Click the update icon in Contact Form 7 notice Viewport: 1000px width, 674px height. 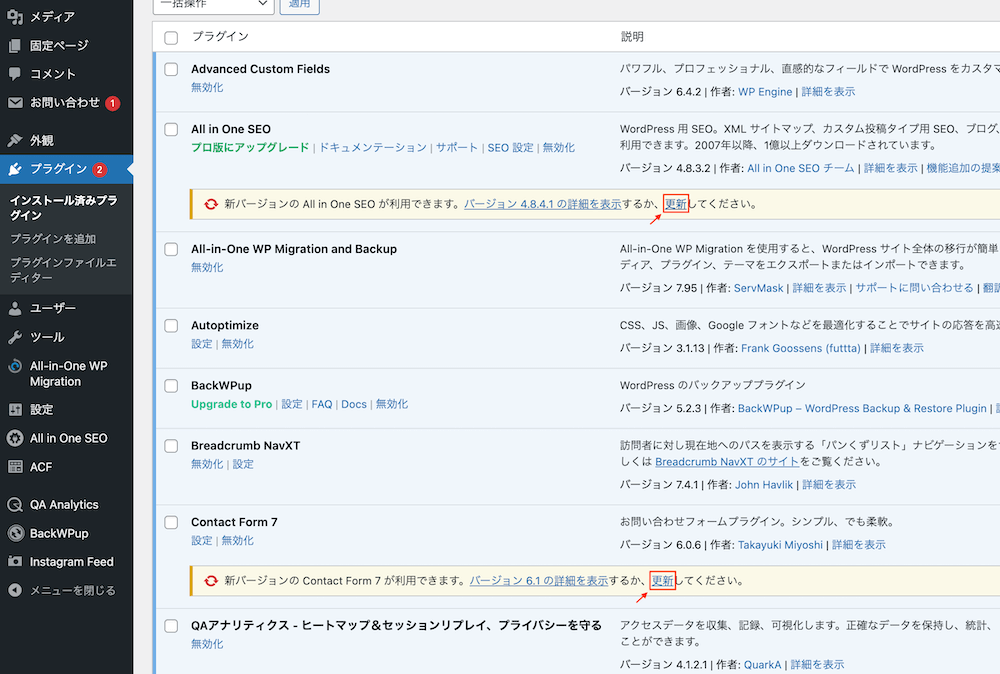pyautogui.click(x=211, y=581)
